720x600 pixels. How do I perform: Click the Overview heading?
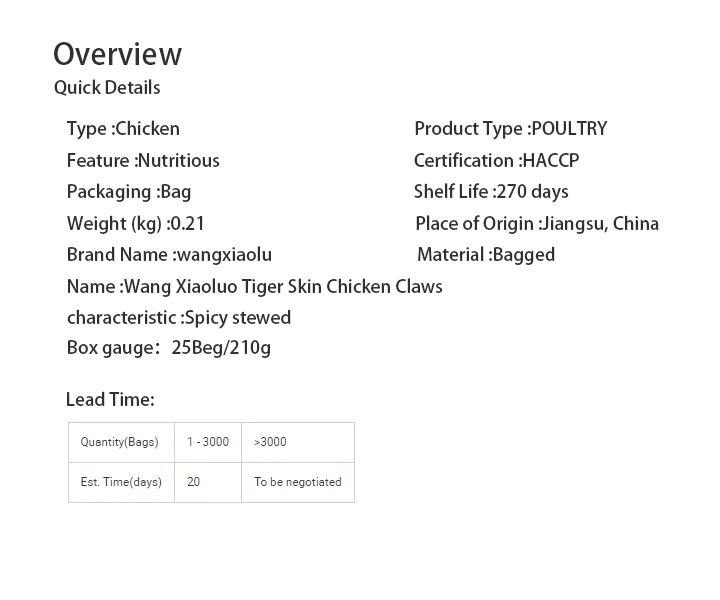[118, 54]
